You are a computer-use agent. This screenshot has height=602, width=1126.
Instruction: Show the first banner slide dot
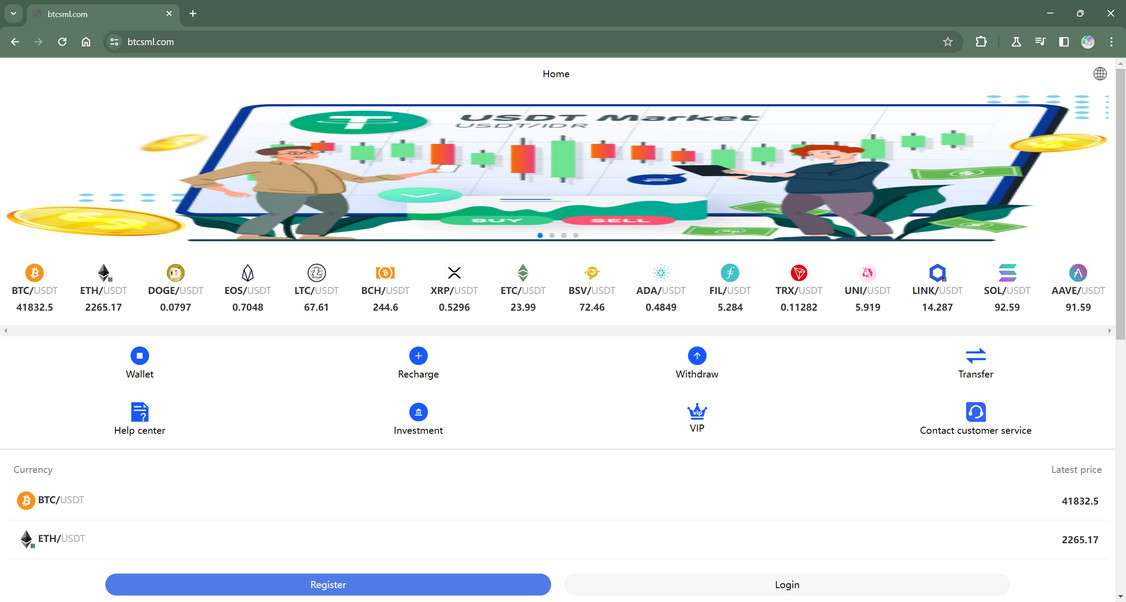540,235
